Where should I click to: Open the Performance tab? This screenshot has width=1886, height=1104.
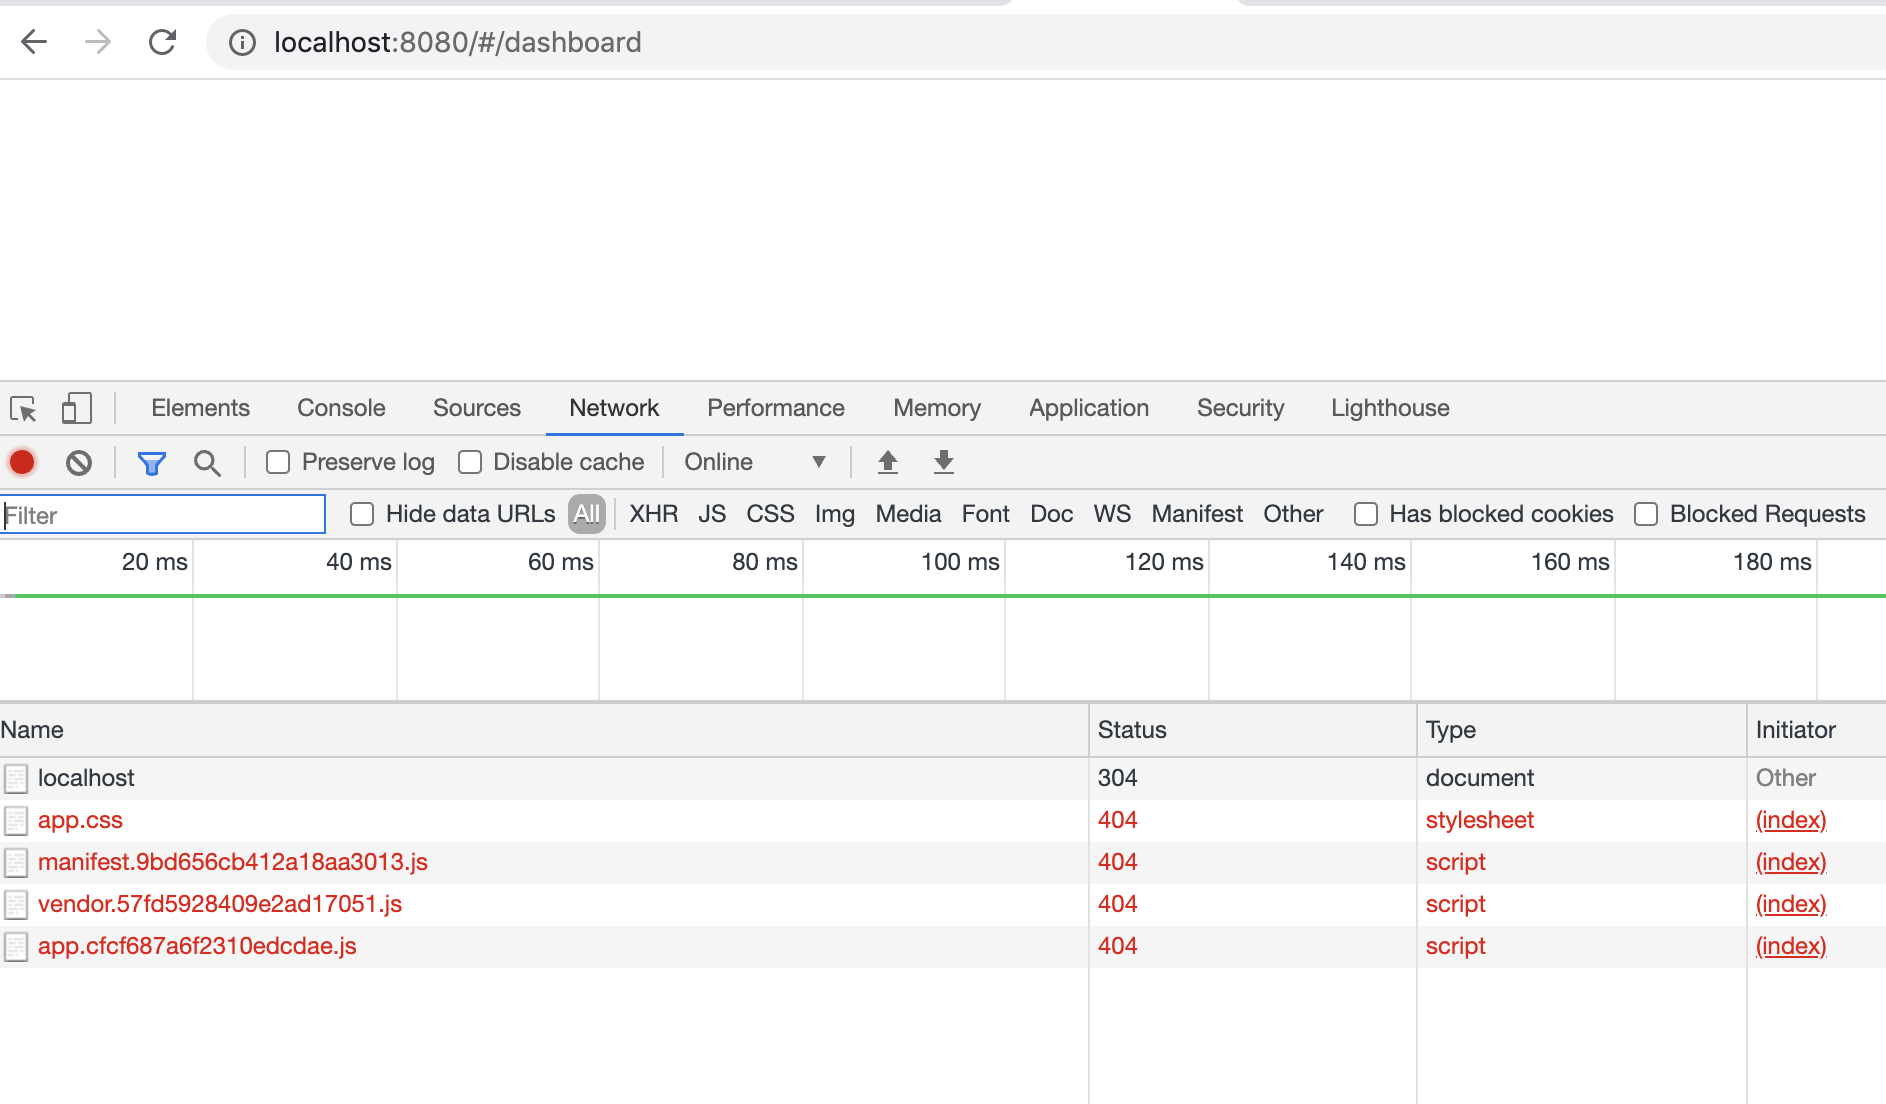click(776, 408)
